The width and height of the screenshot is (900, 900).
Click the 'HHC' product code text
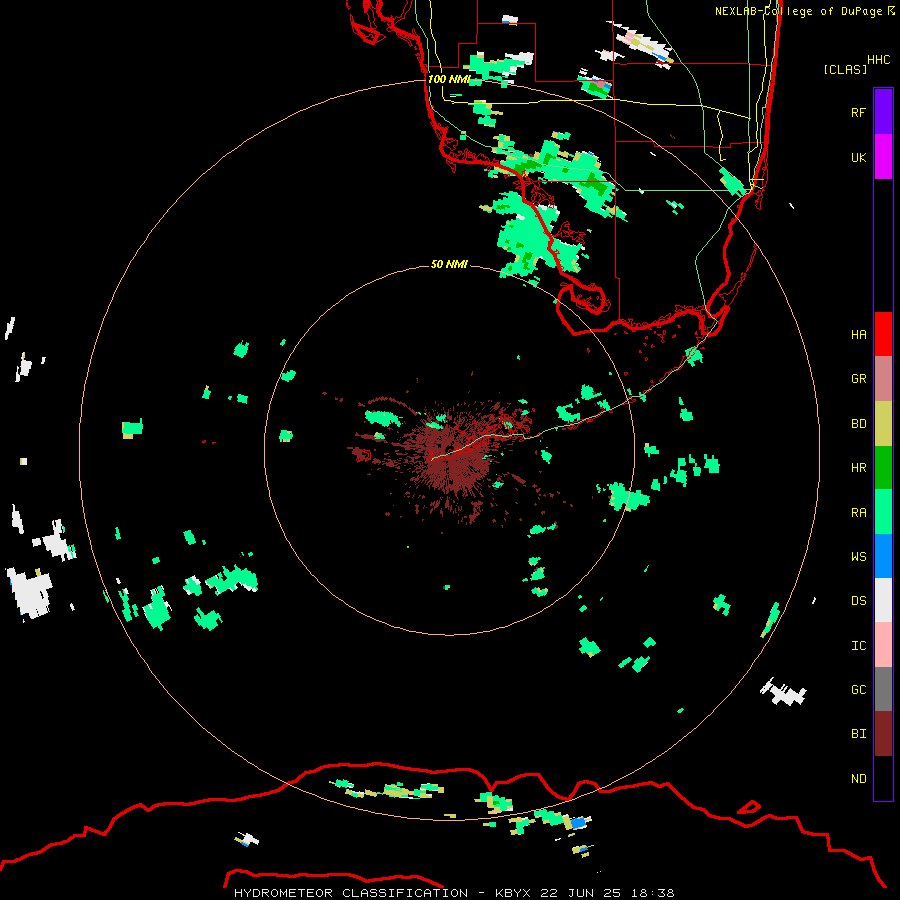[x=879, y=60]
